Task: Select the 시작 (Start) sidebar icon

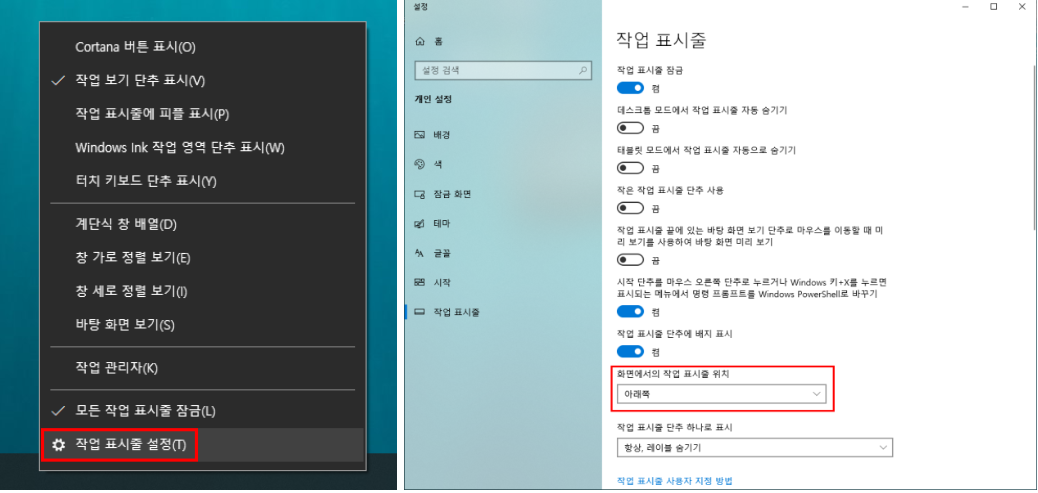Action: (x=419, y=282)
